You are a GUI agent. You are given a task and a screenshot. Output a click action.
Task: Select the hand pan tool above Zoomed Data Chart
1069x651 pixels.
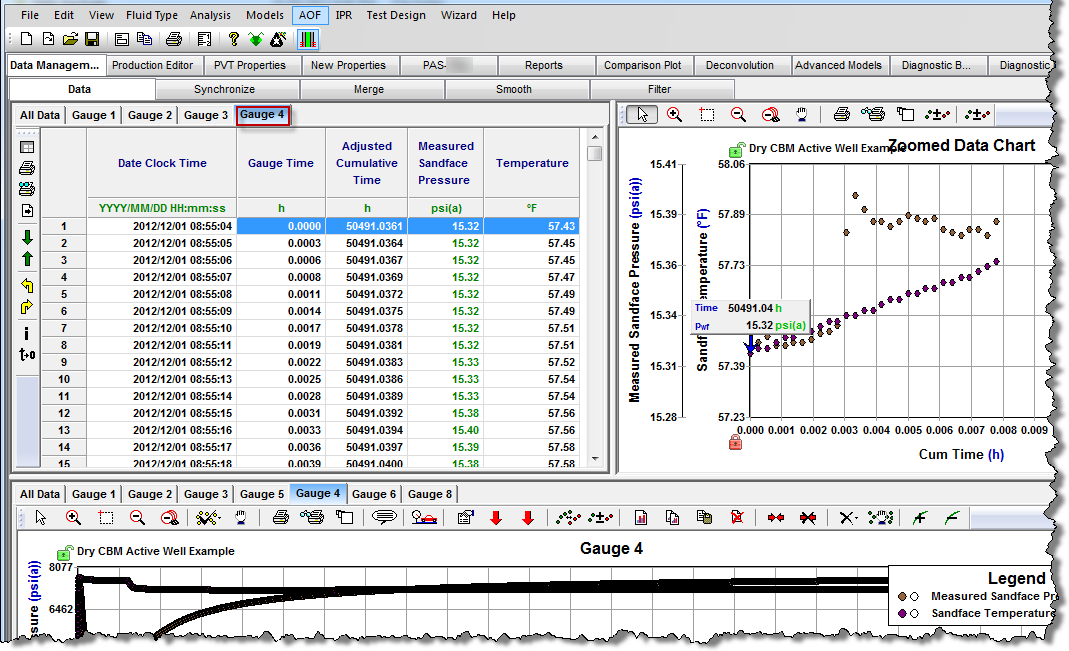[801, 114]
